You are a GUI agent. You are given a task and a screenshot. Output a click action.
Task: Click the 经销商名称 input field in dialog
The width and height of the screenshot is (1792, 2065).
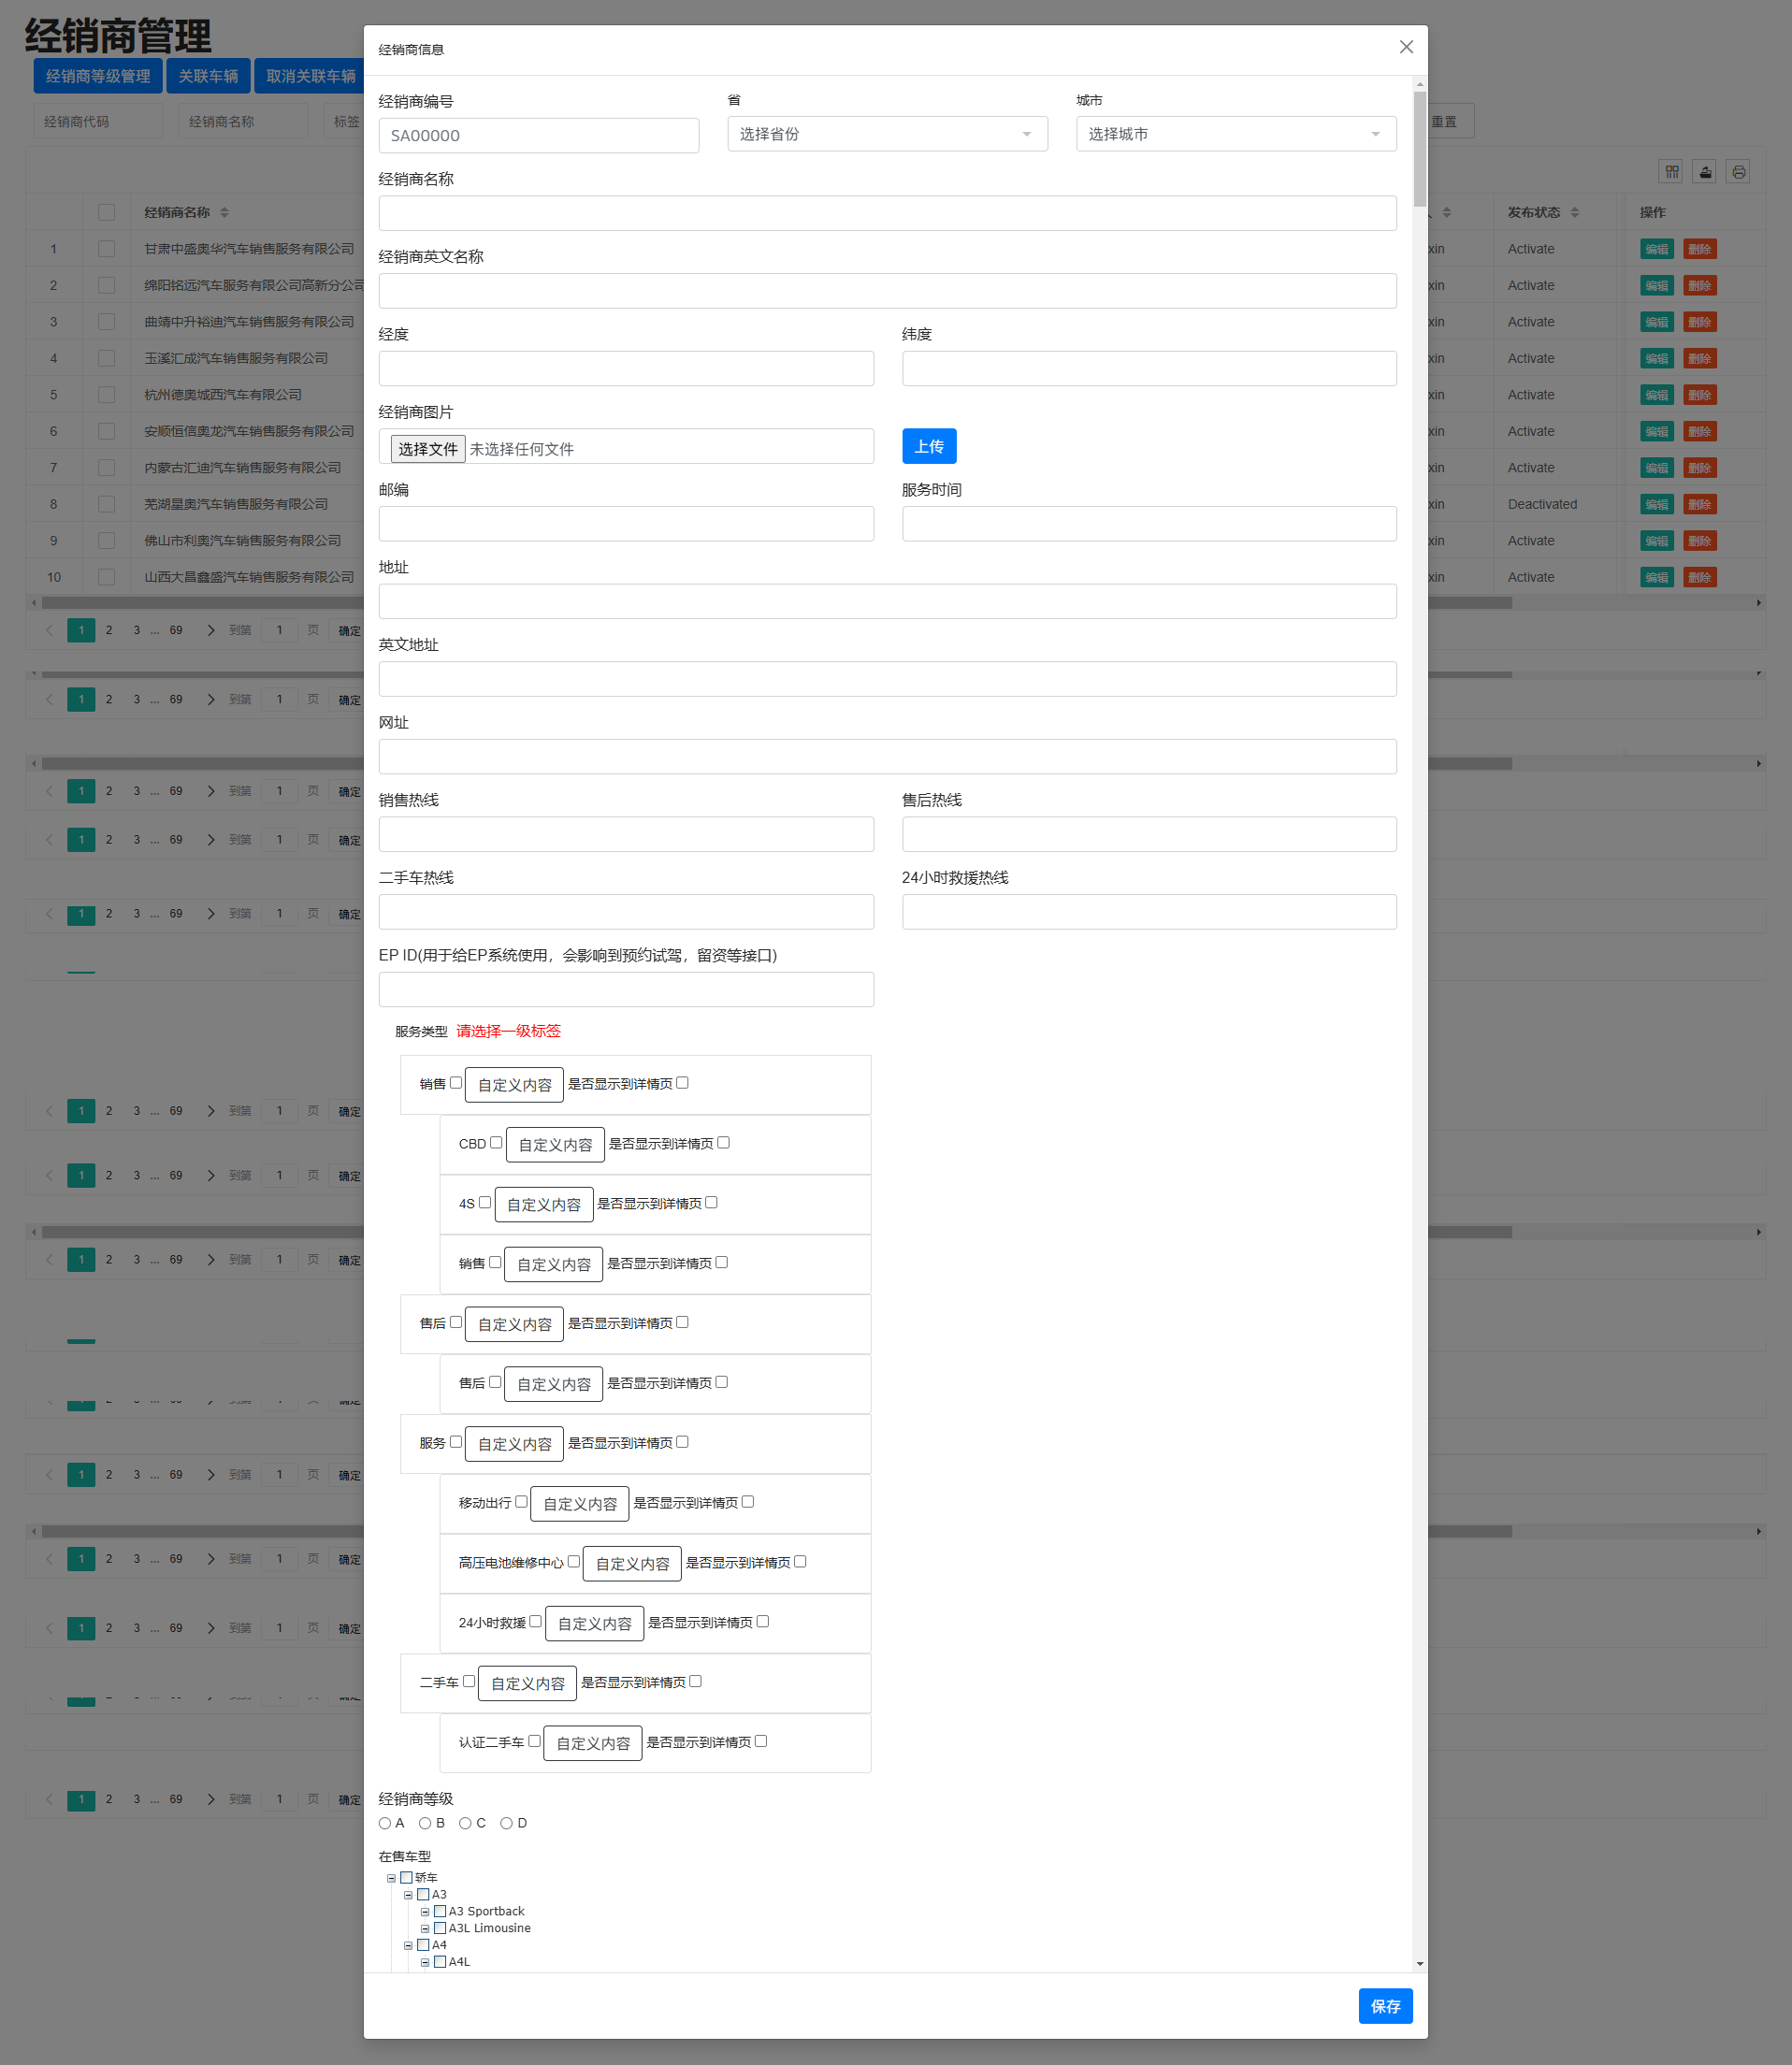click(x=887, y=213)
